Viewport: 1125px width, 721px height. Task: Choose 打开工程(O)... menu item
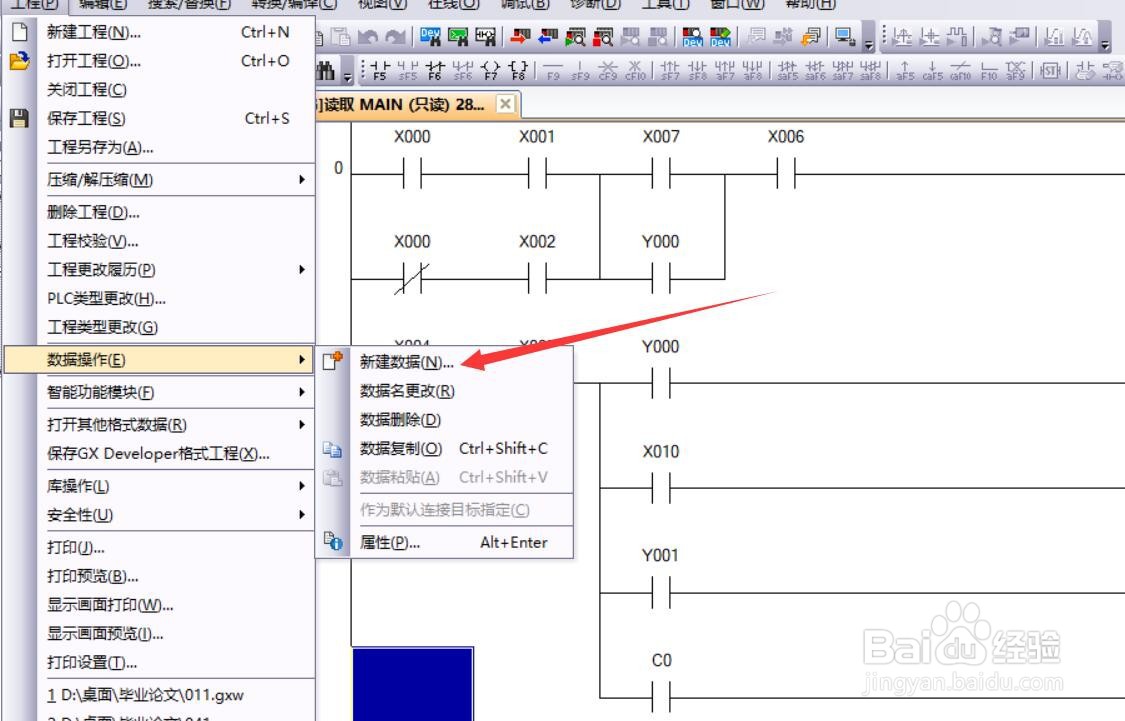159,61
